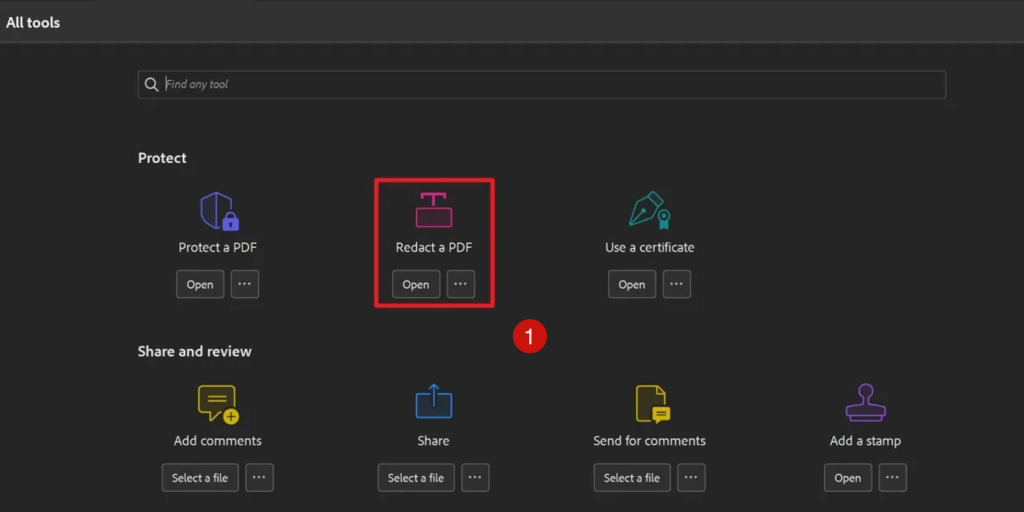Show more options for Share
Viewport: 1024px width, 512px height.
475,477
